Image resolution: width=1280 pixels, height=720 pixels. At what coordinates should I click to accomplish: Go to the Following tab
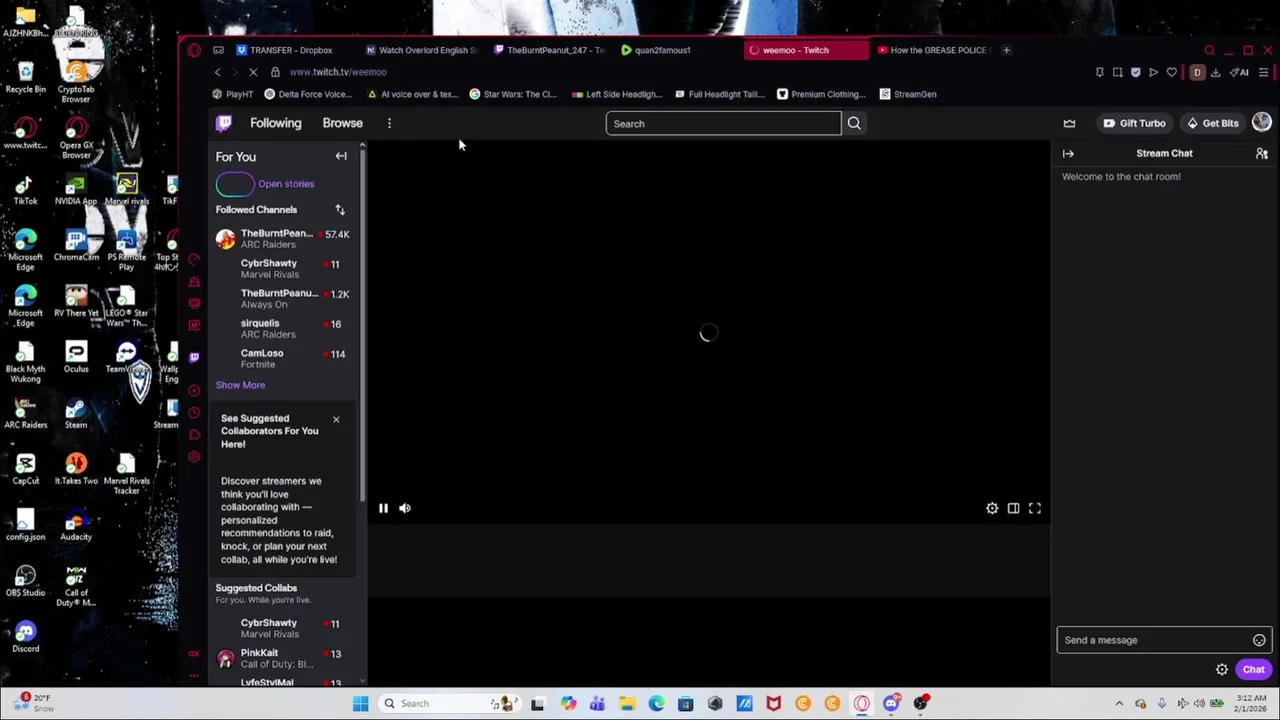(x=275, y=123)
